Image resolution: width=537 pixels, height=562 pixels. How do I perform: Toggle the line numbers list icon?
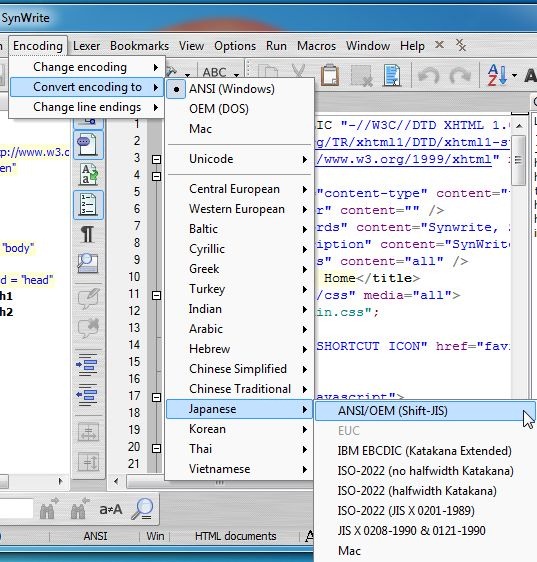tap(88, 205)
